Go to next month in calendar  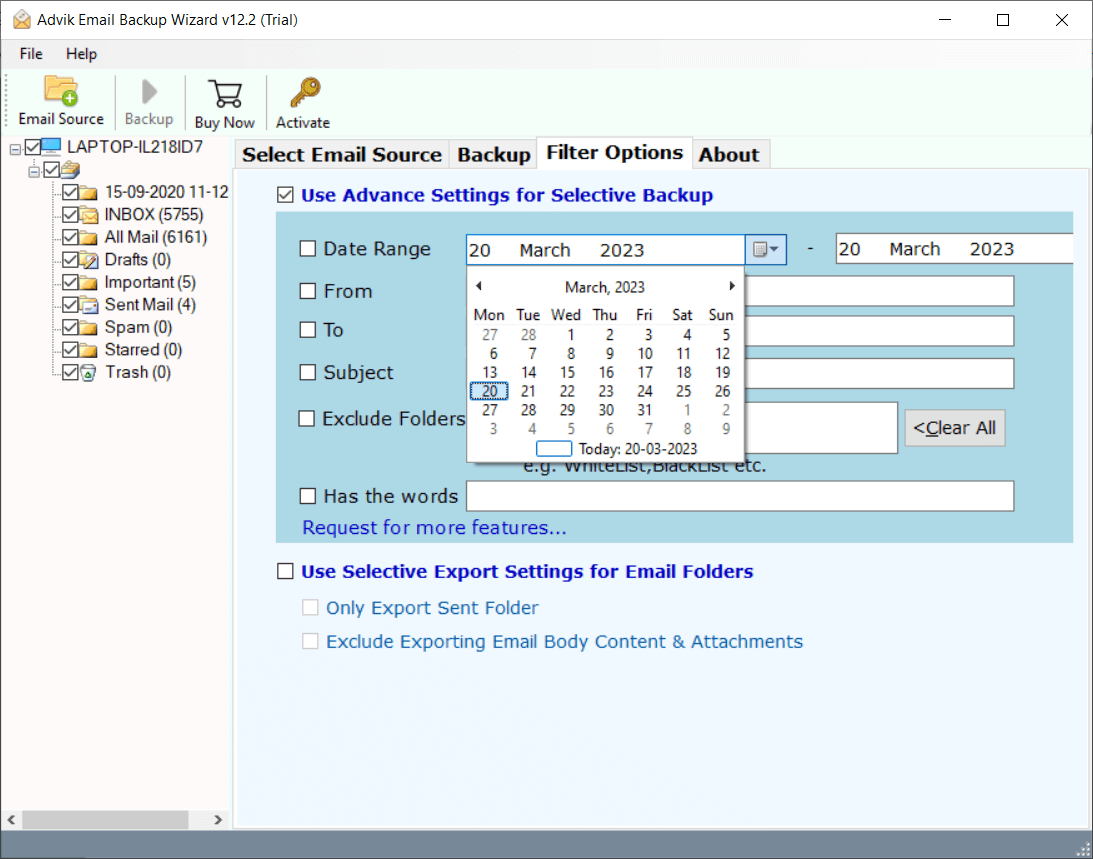pyautogui.click(x=731, y=286)
